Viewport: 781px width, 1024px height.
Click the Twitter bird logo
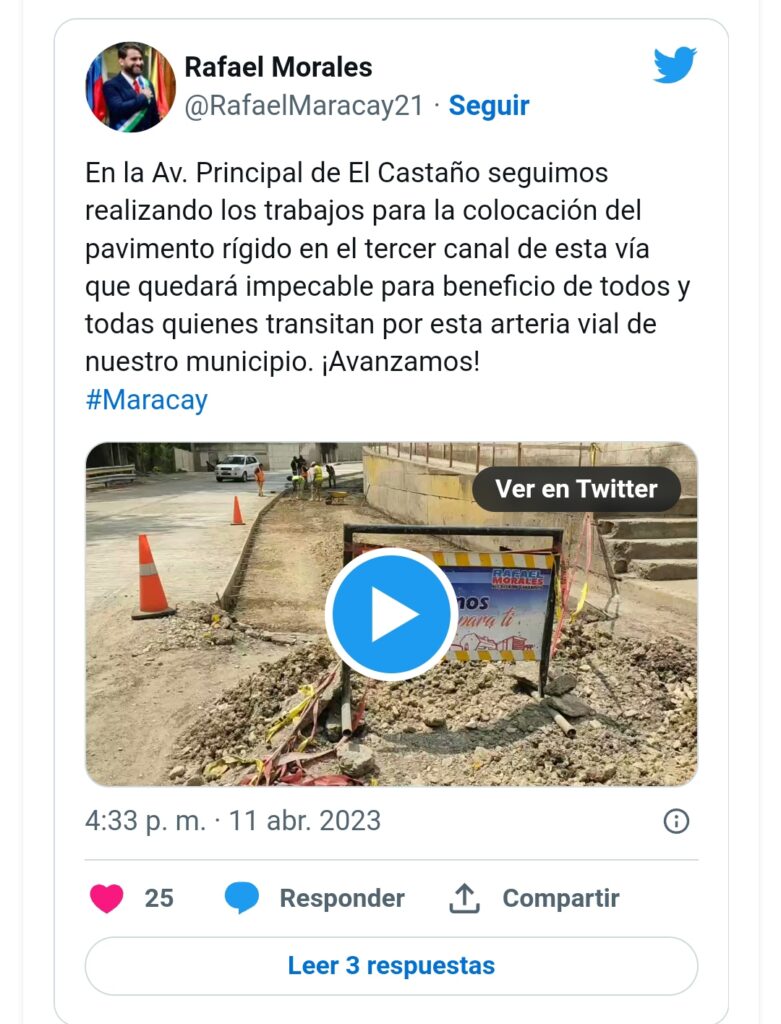point(675,65)
